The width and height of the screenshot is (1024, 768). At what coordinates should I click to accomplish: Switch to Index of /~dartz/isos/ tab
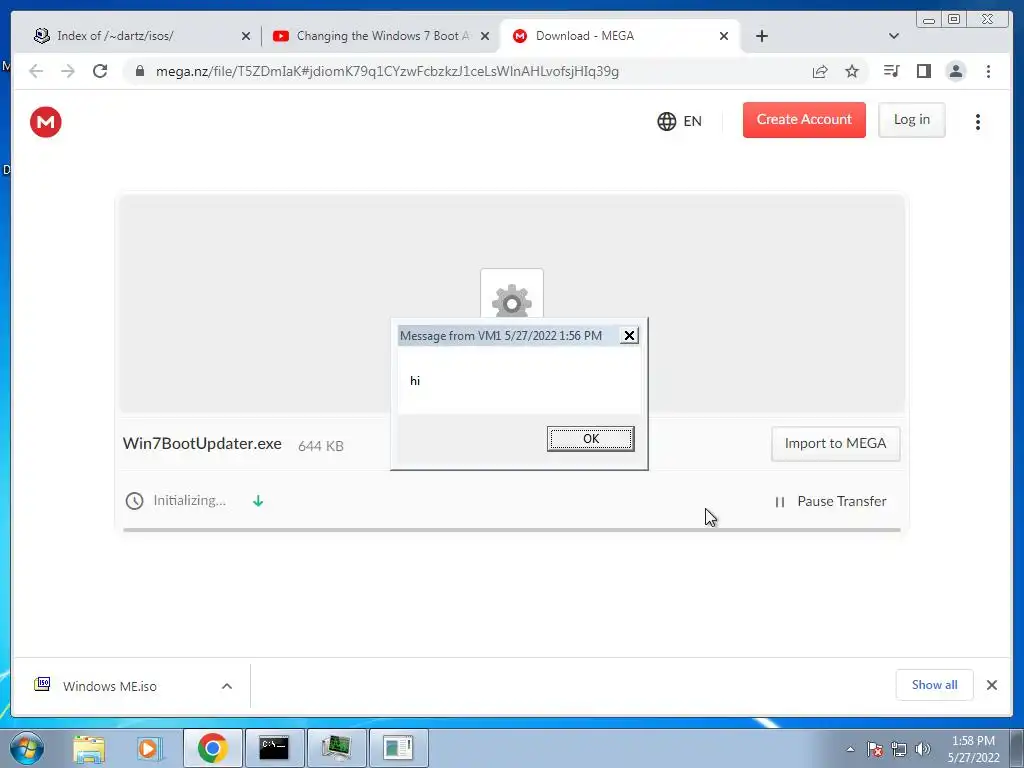click(x=115, y=36)
